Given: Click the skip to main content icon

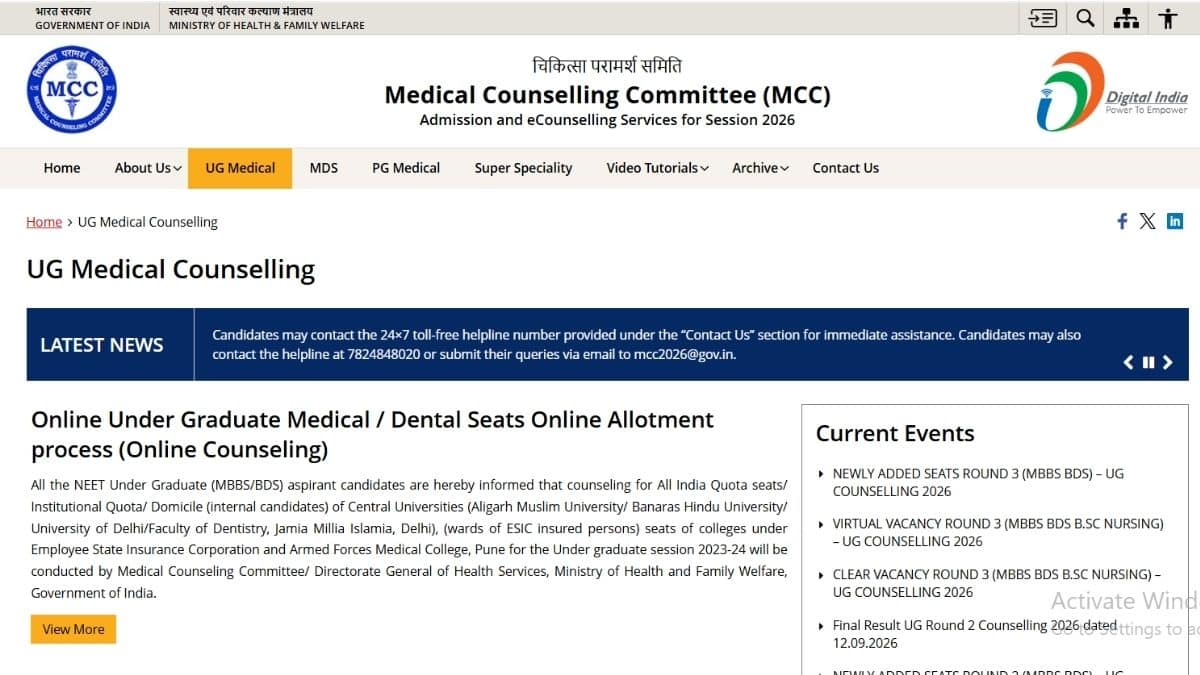Looking at the screenshot, I should 1043,18.
